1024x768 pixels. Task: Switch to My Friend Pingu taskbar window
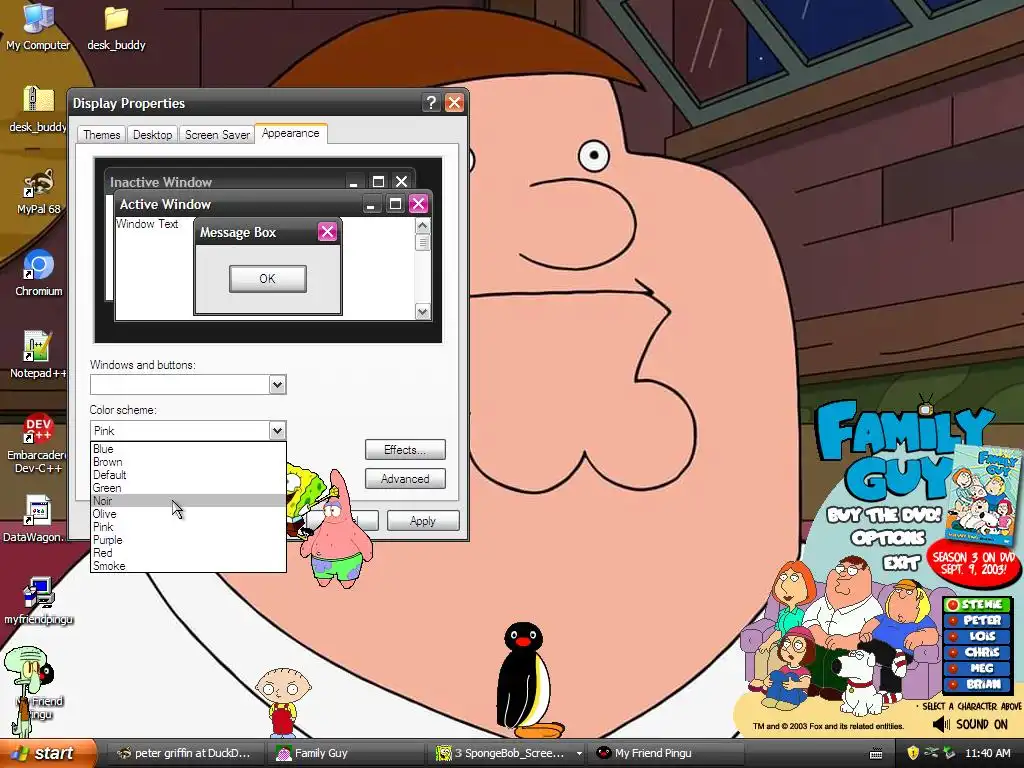click(666, 753)
